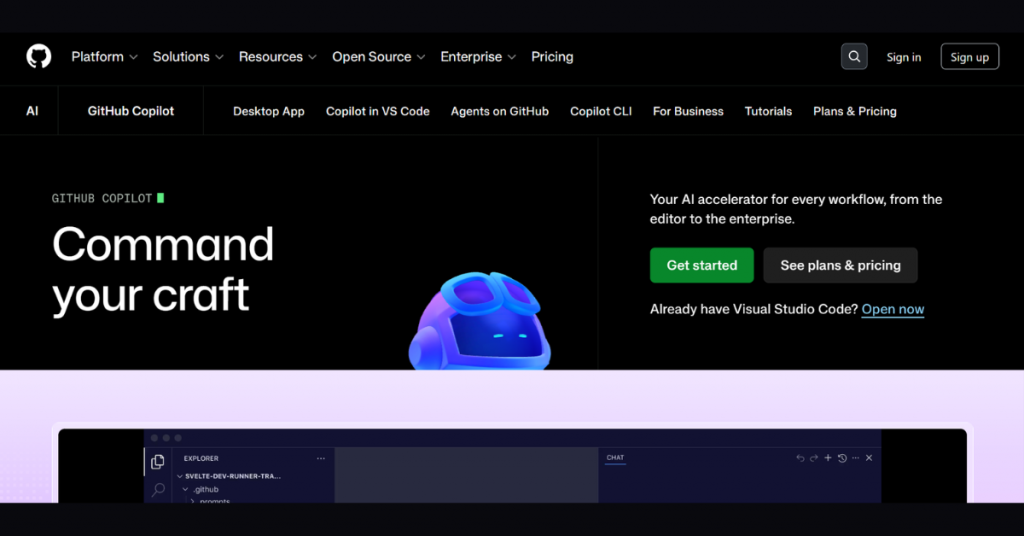Open chat panel more actions ellipsis

[x=856, y=458]
